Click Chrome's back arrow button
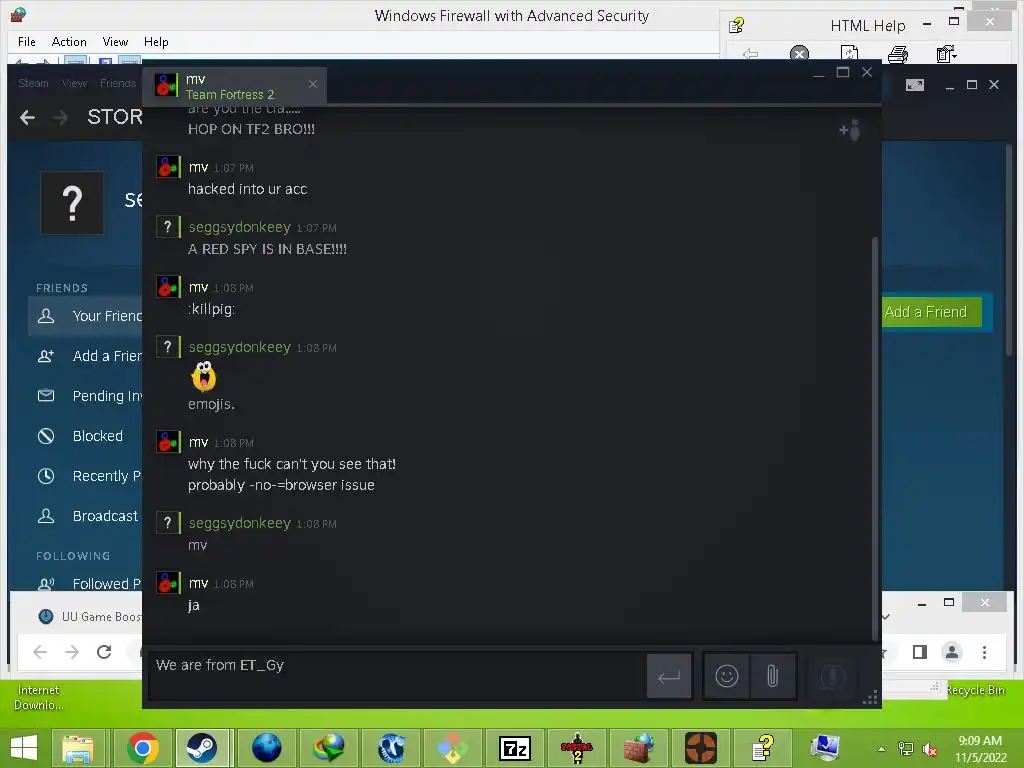The height and width of the screenshot is (768, 1024). pos(40,652)
